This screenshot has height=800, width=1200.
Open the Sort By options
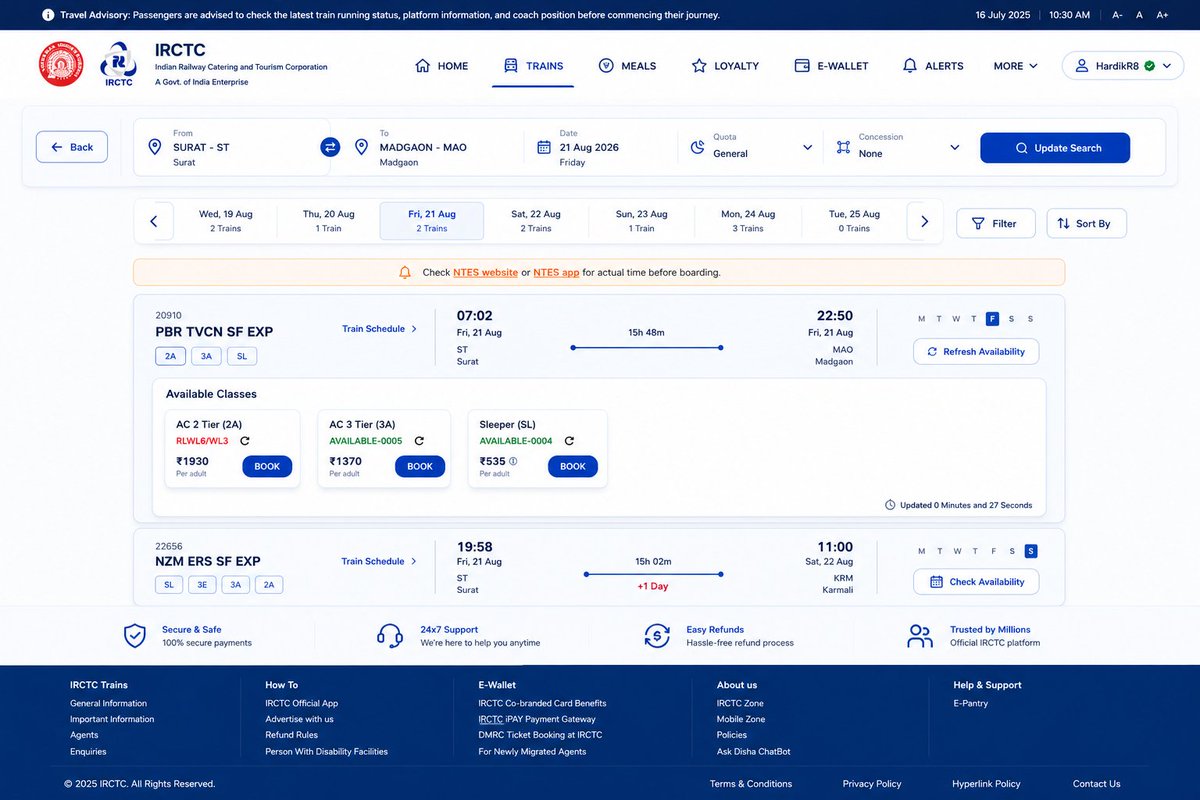[1086, 223]
